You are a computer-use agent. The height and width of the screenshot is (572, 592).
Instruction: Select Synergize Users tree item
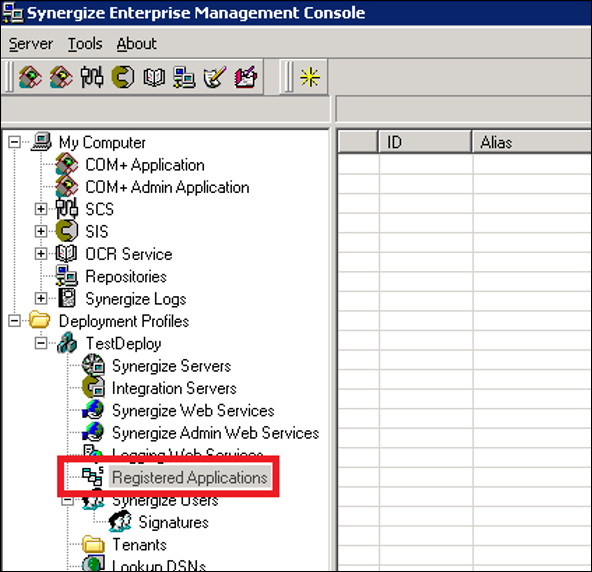click(165, 501)
